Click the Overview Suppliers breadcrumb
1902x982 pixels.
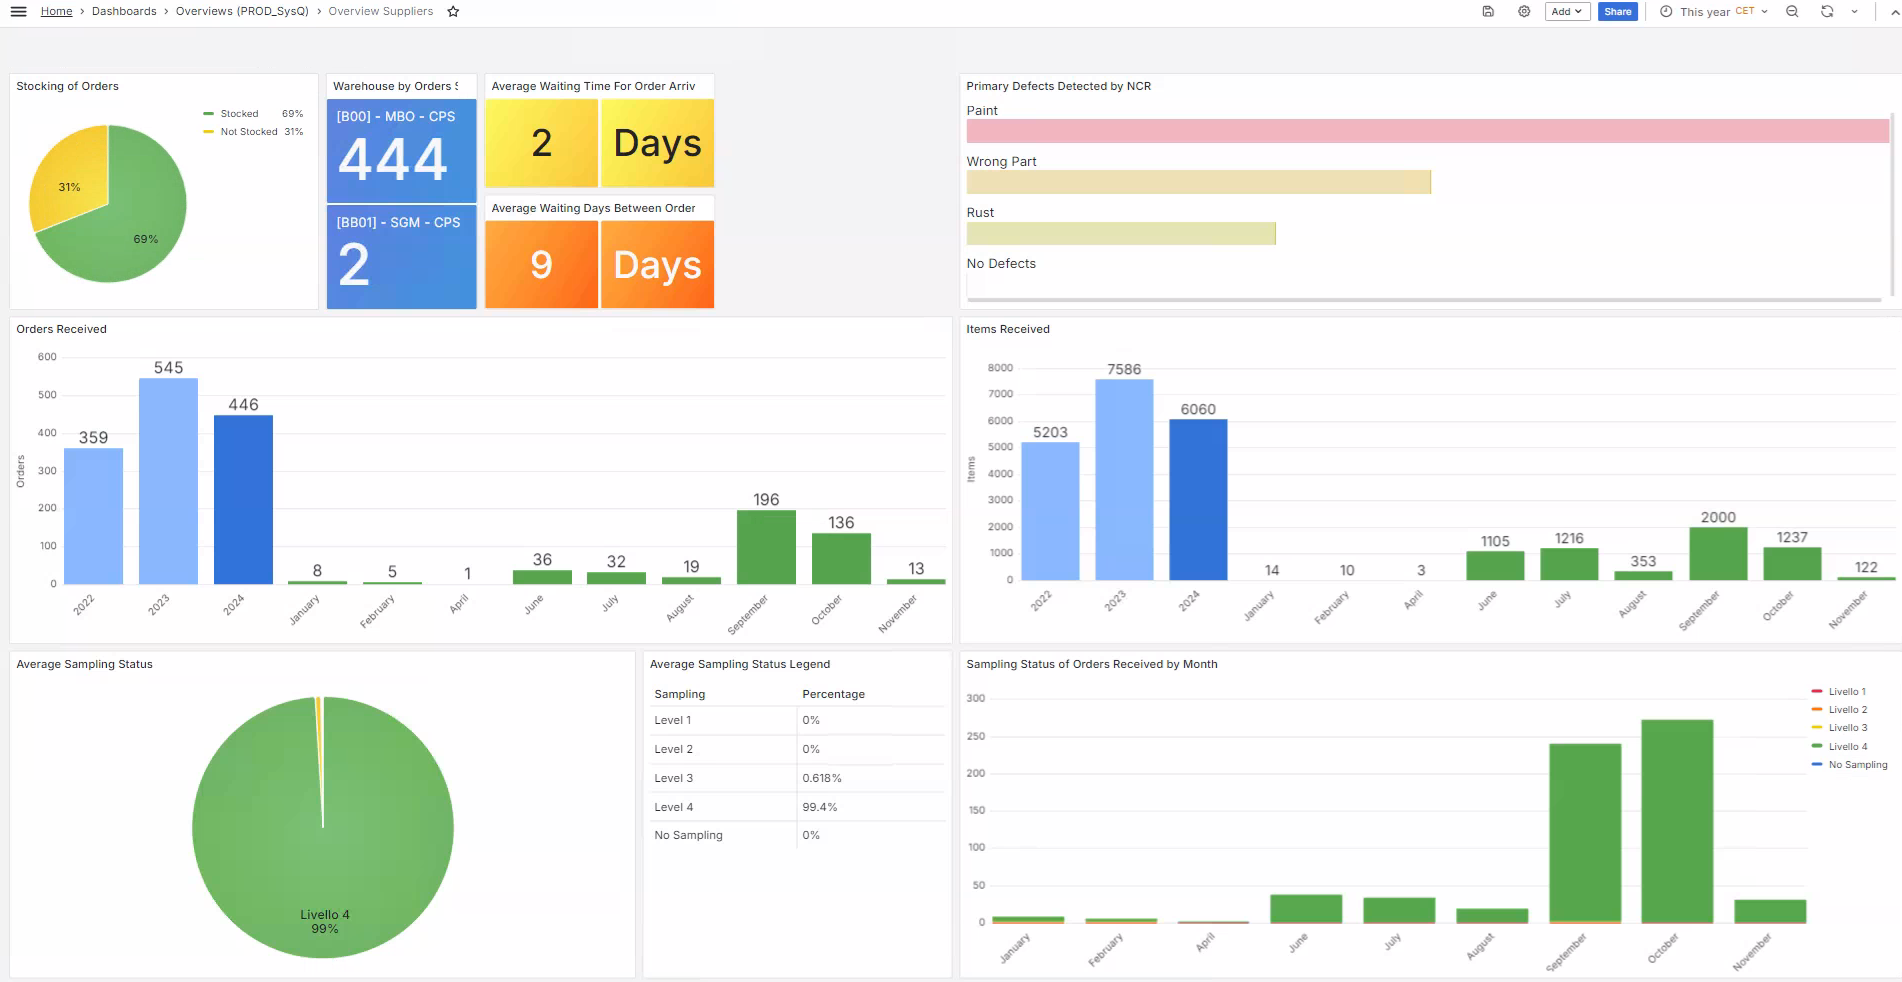tap(381, 12)
